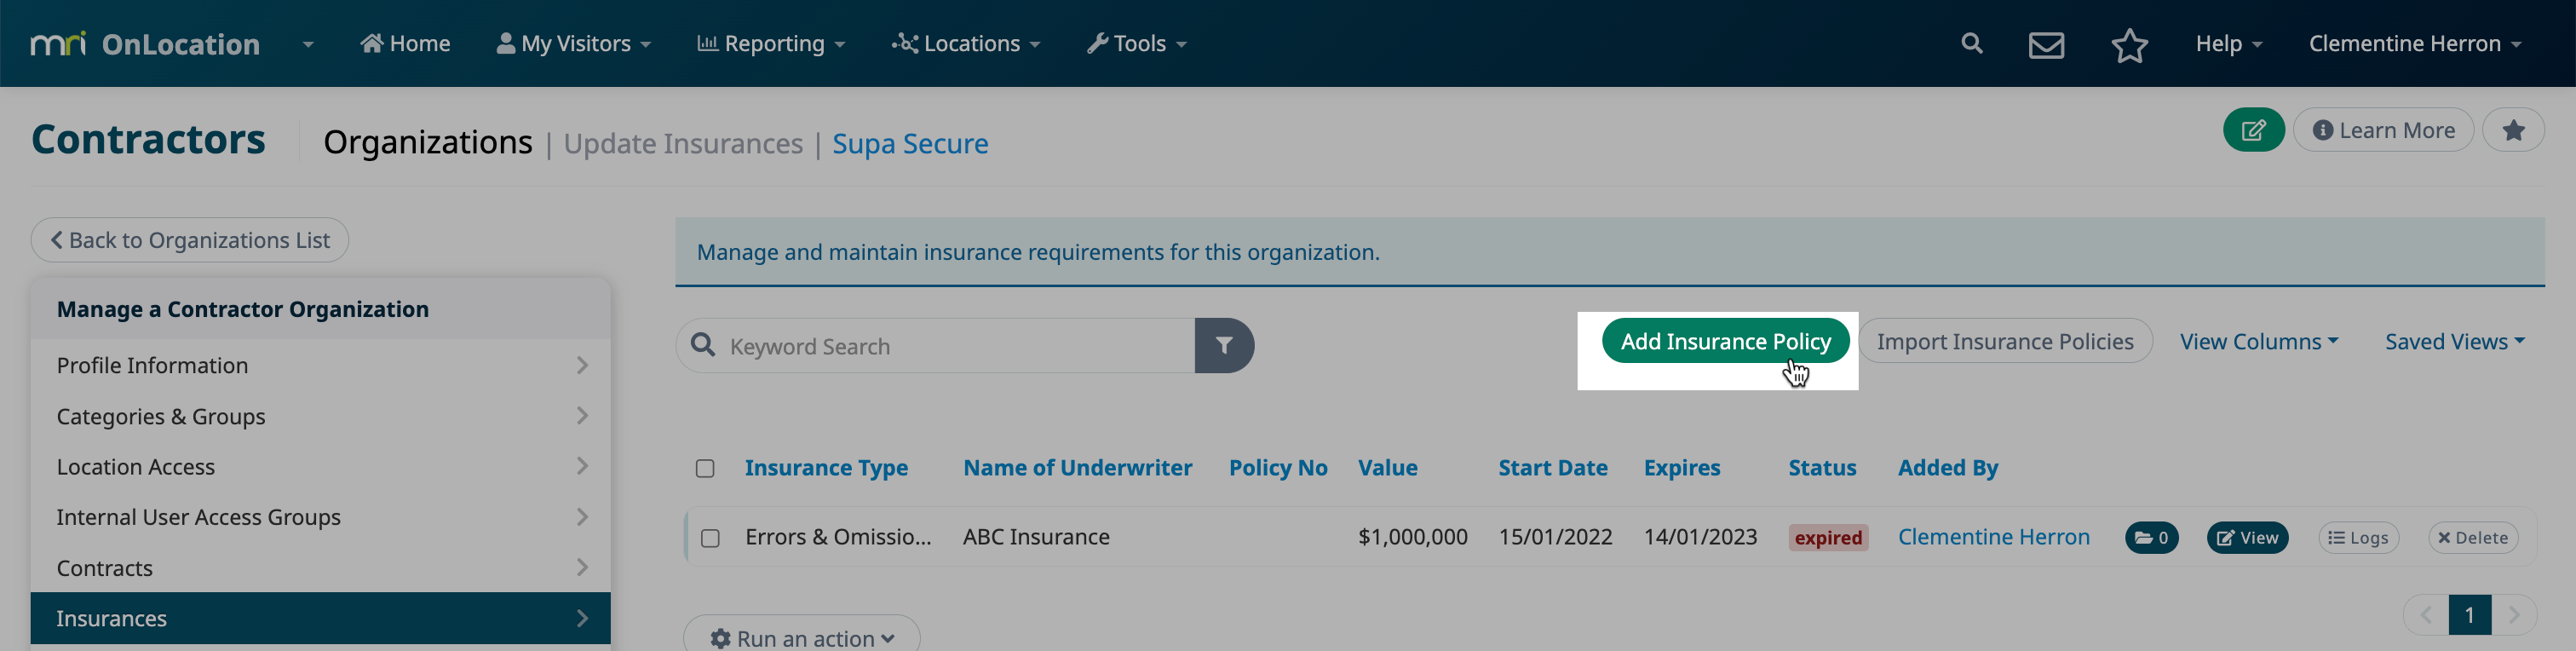Click the folder count badge showing 0
This screenshot has height=651, width=2576.
pyautogui.click(x=2151, y=538)
